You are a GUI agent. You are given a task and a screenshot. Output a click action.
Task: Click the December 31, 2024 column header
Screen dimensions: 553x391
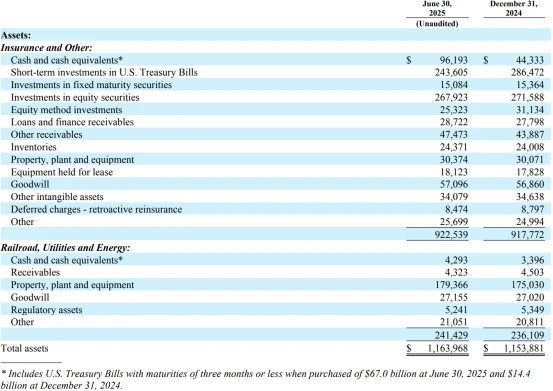514,8
